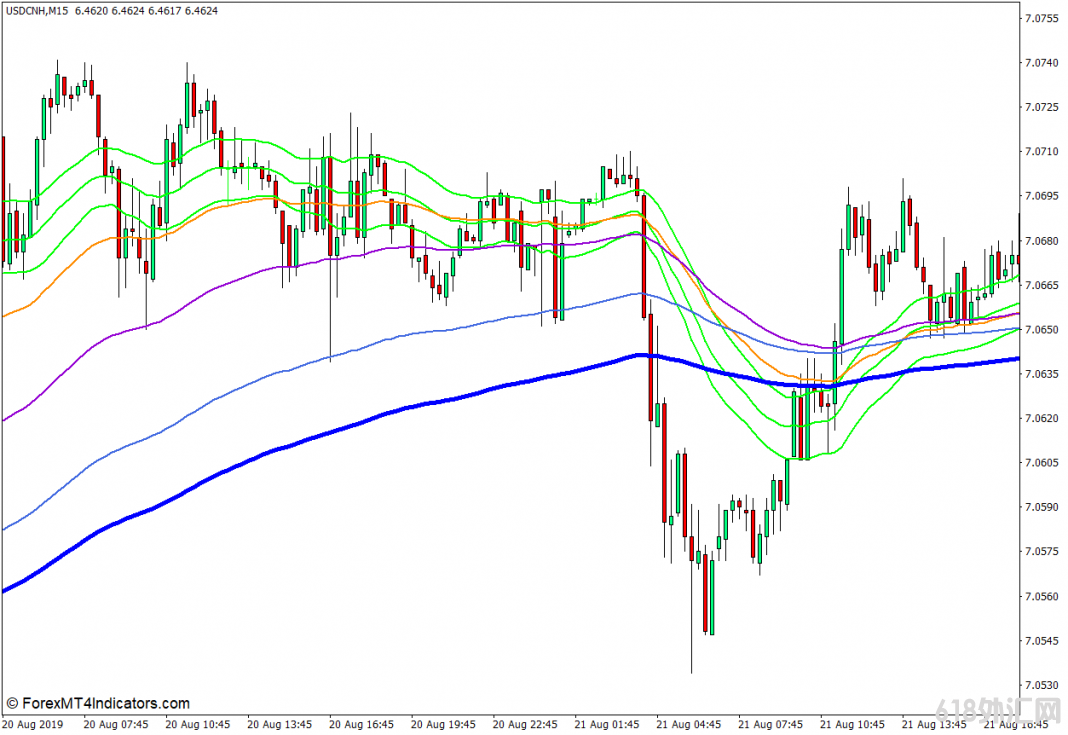The width and height of the screenshot is (1068, 735).
Task: Click the 7.0650 price axis label
Action: coord(1041,330)
